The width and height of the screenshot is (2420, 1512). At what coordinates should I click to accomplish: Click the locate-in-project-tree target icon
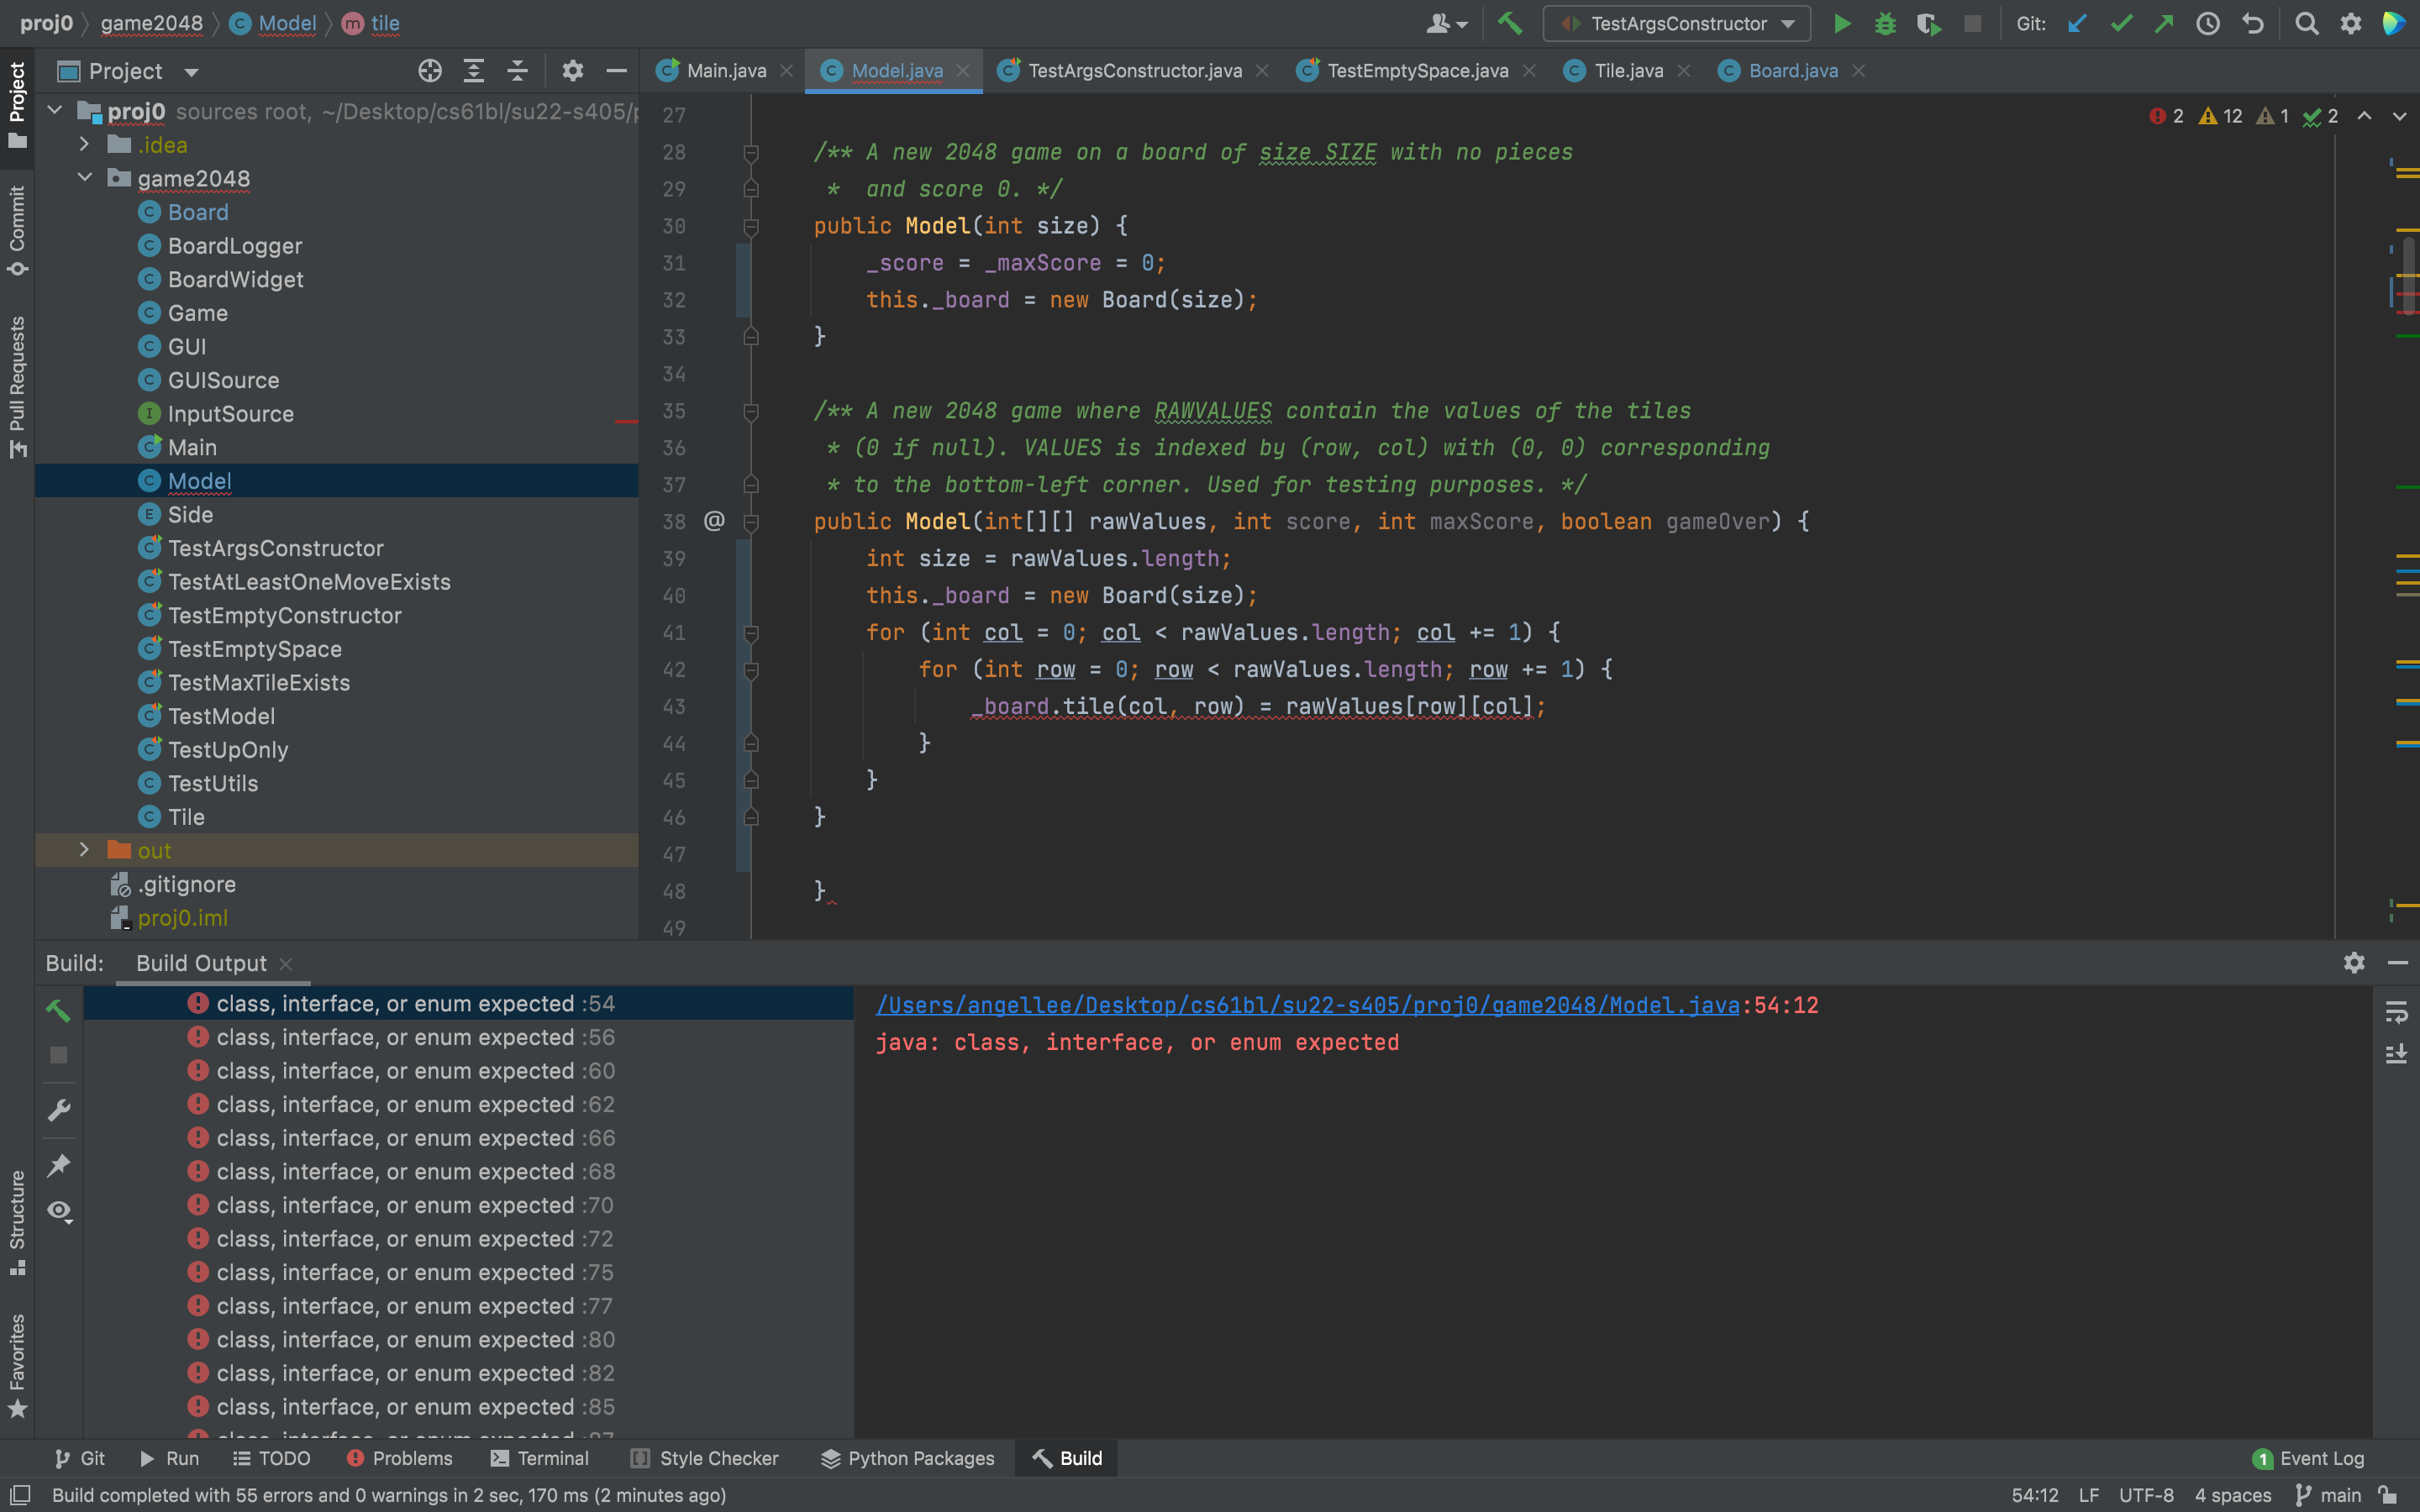pos(429,71)
